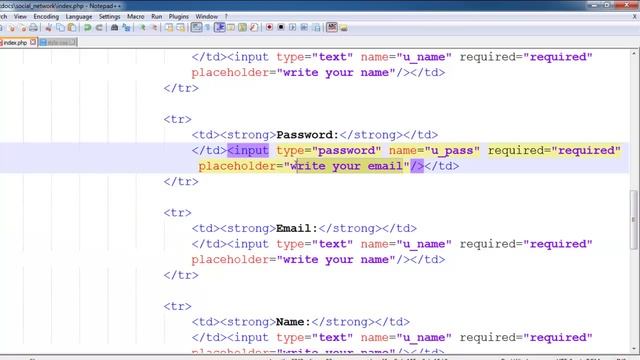Open the Plugins menu
The width and height of the screenshot is (640, 360).
pyautogui.click(x=179, y=17)
